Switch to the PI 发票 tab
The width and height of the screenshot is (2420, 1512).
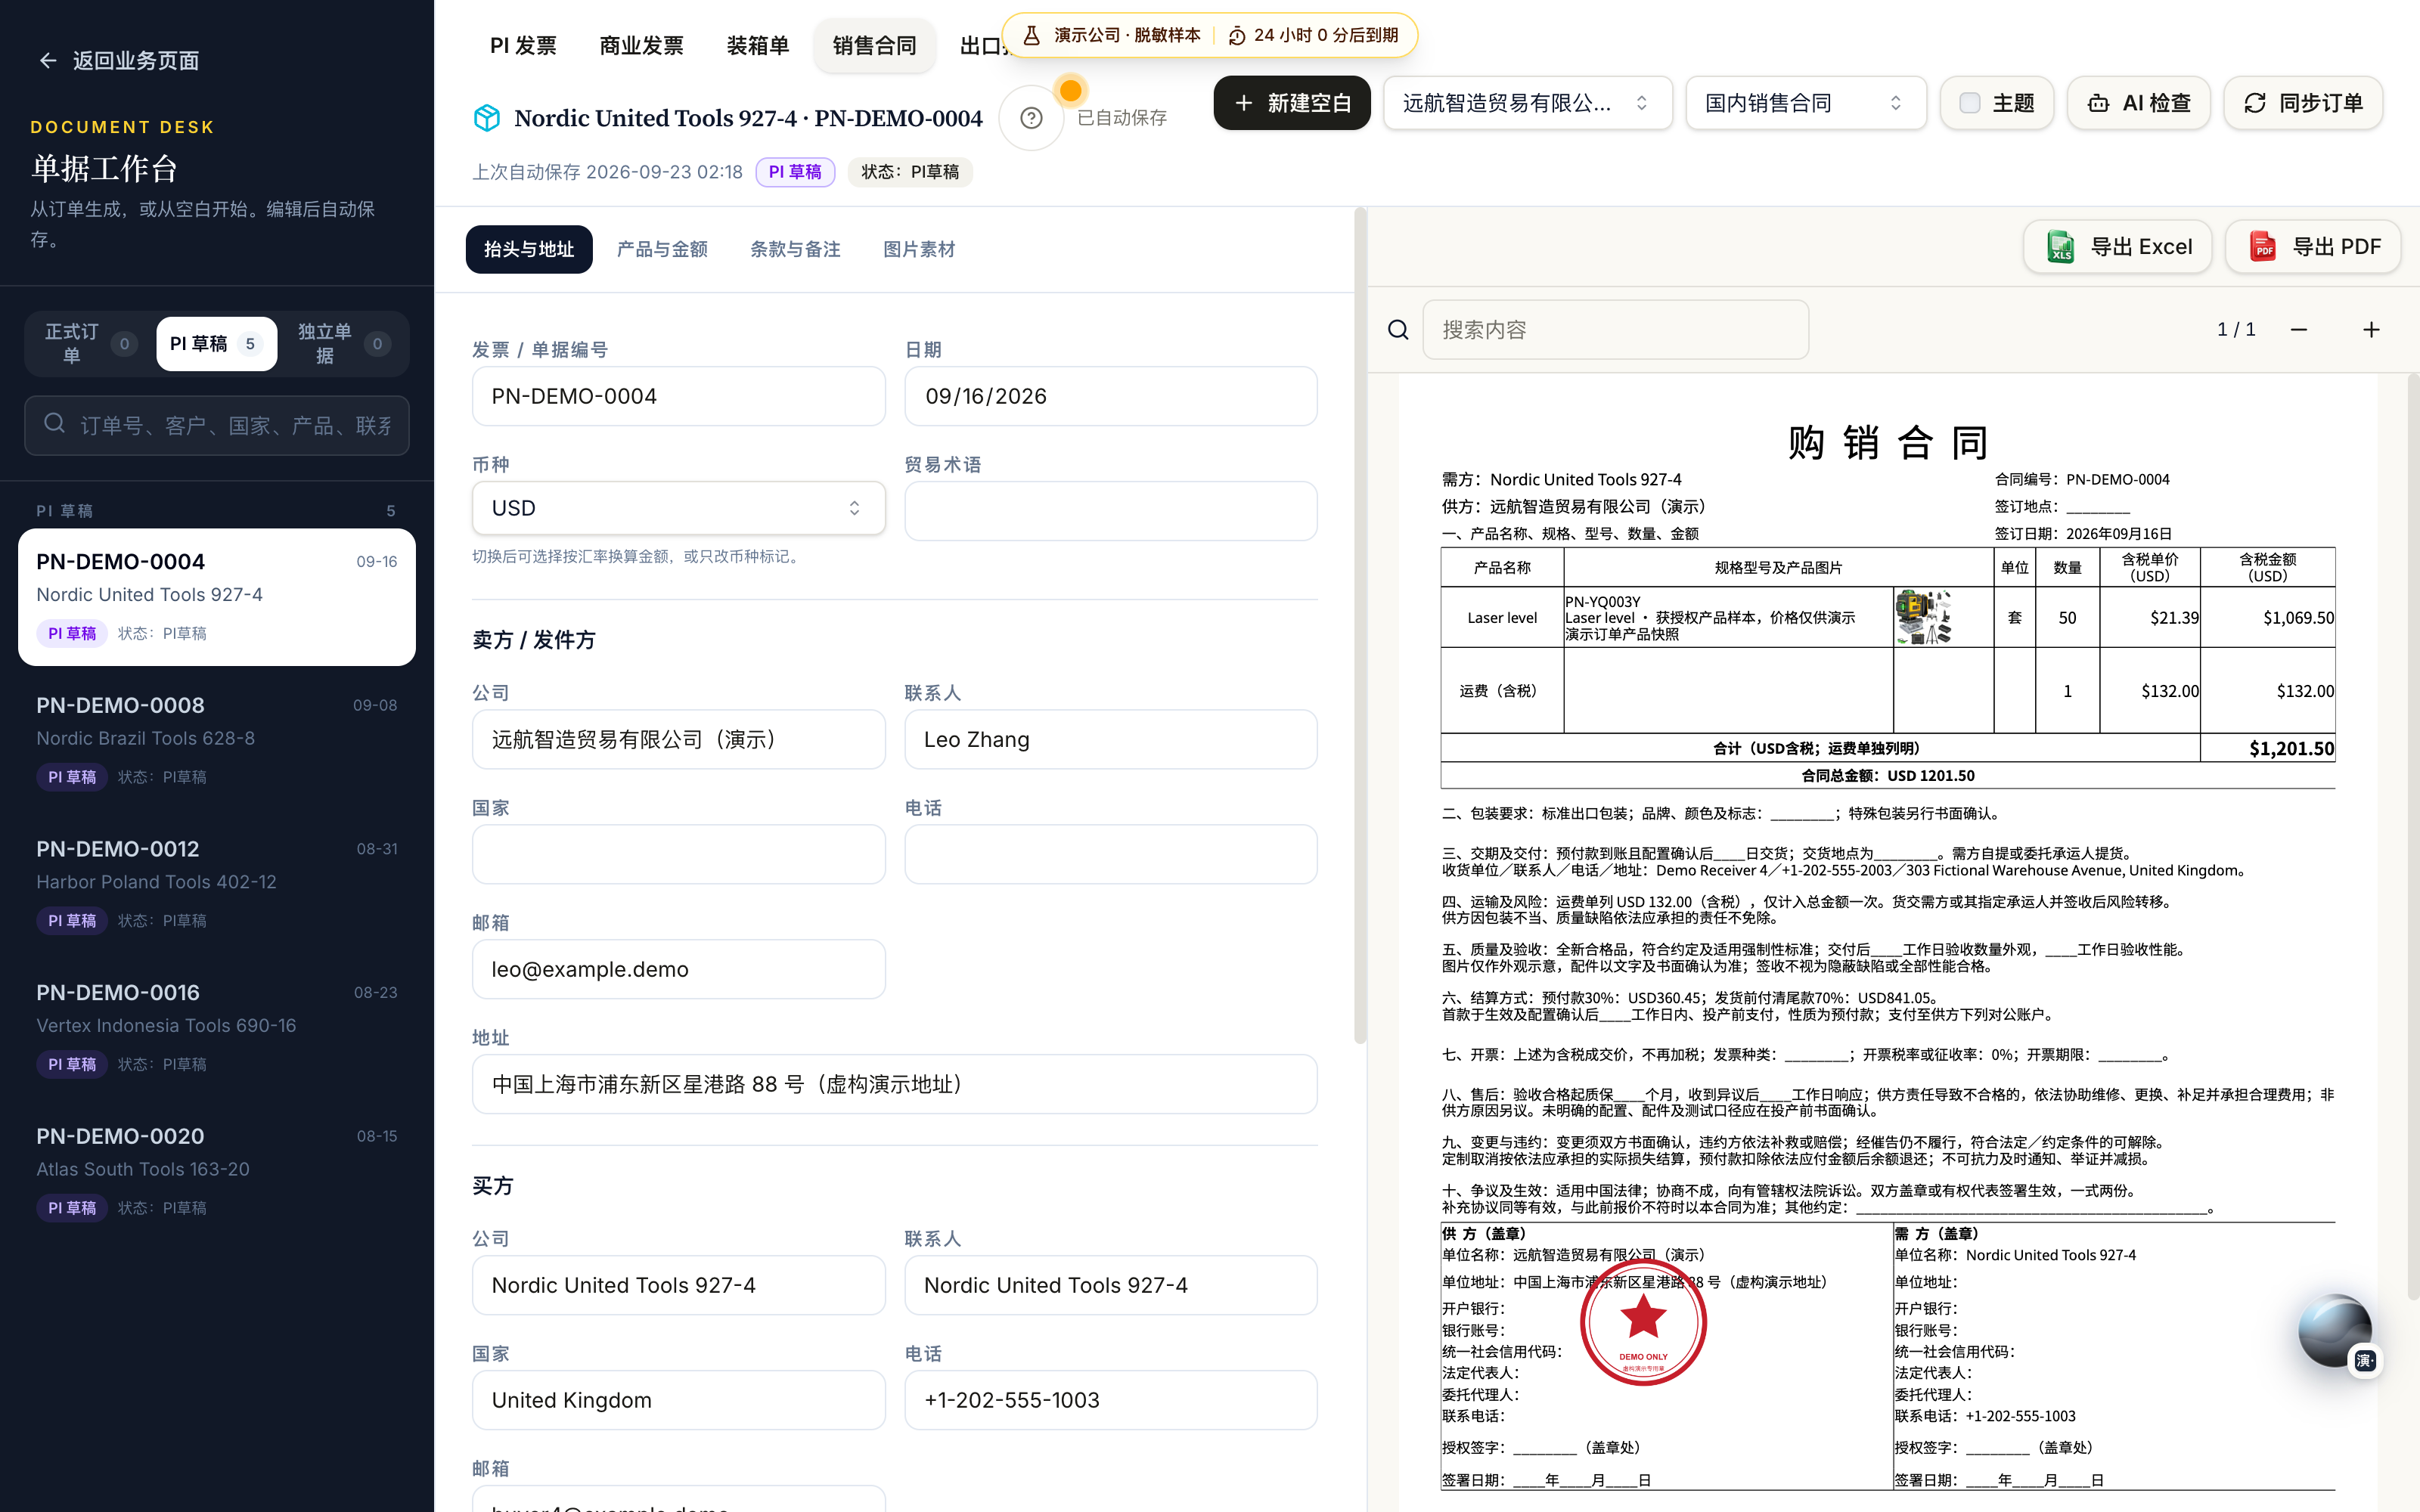point(523,45)
